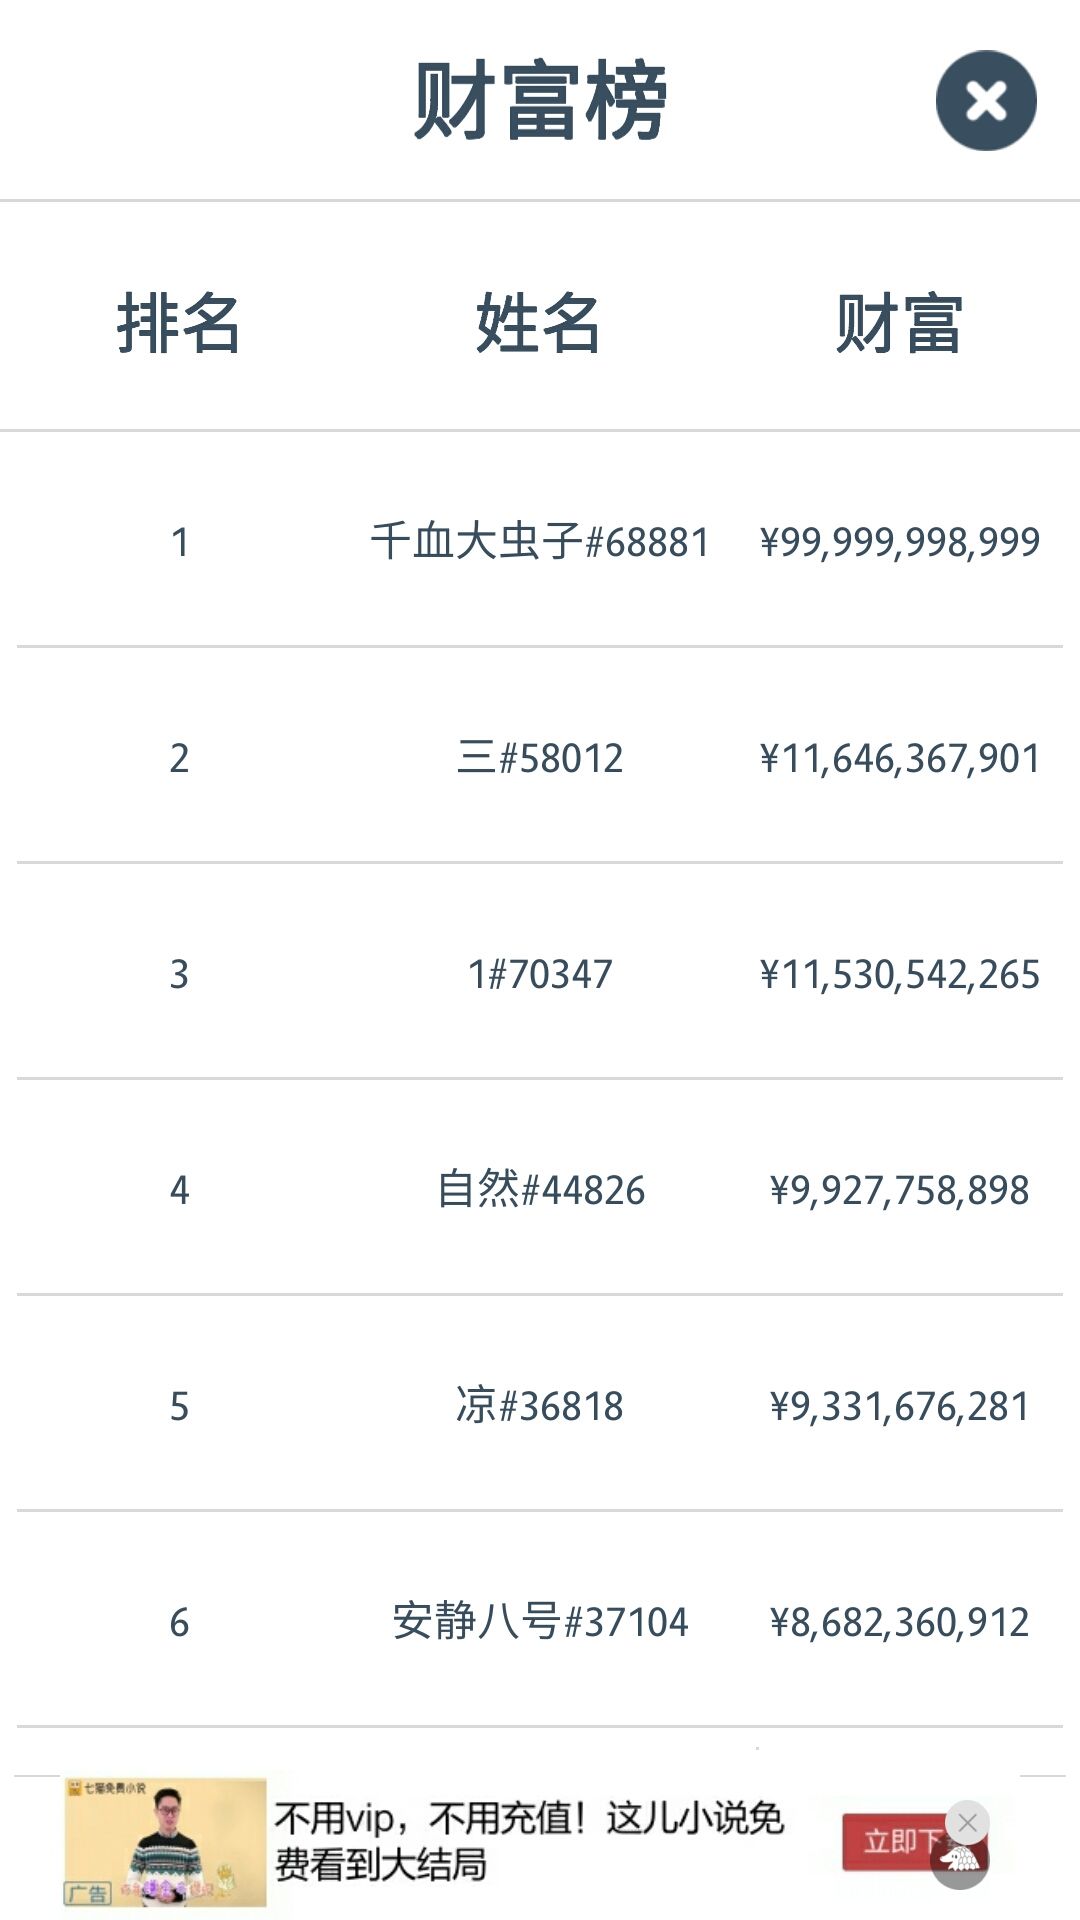This screenshot has height=1920, width=1080.
Task: Select player 三#58012
Action: [x=540, y=758]
